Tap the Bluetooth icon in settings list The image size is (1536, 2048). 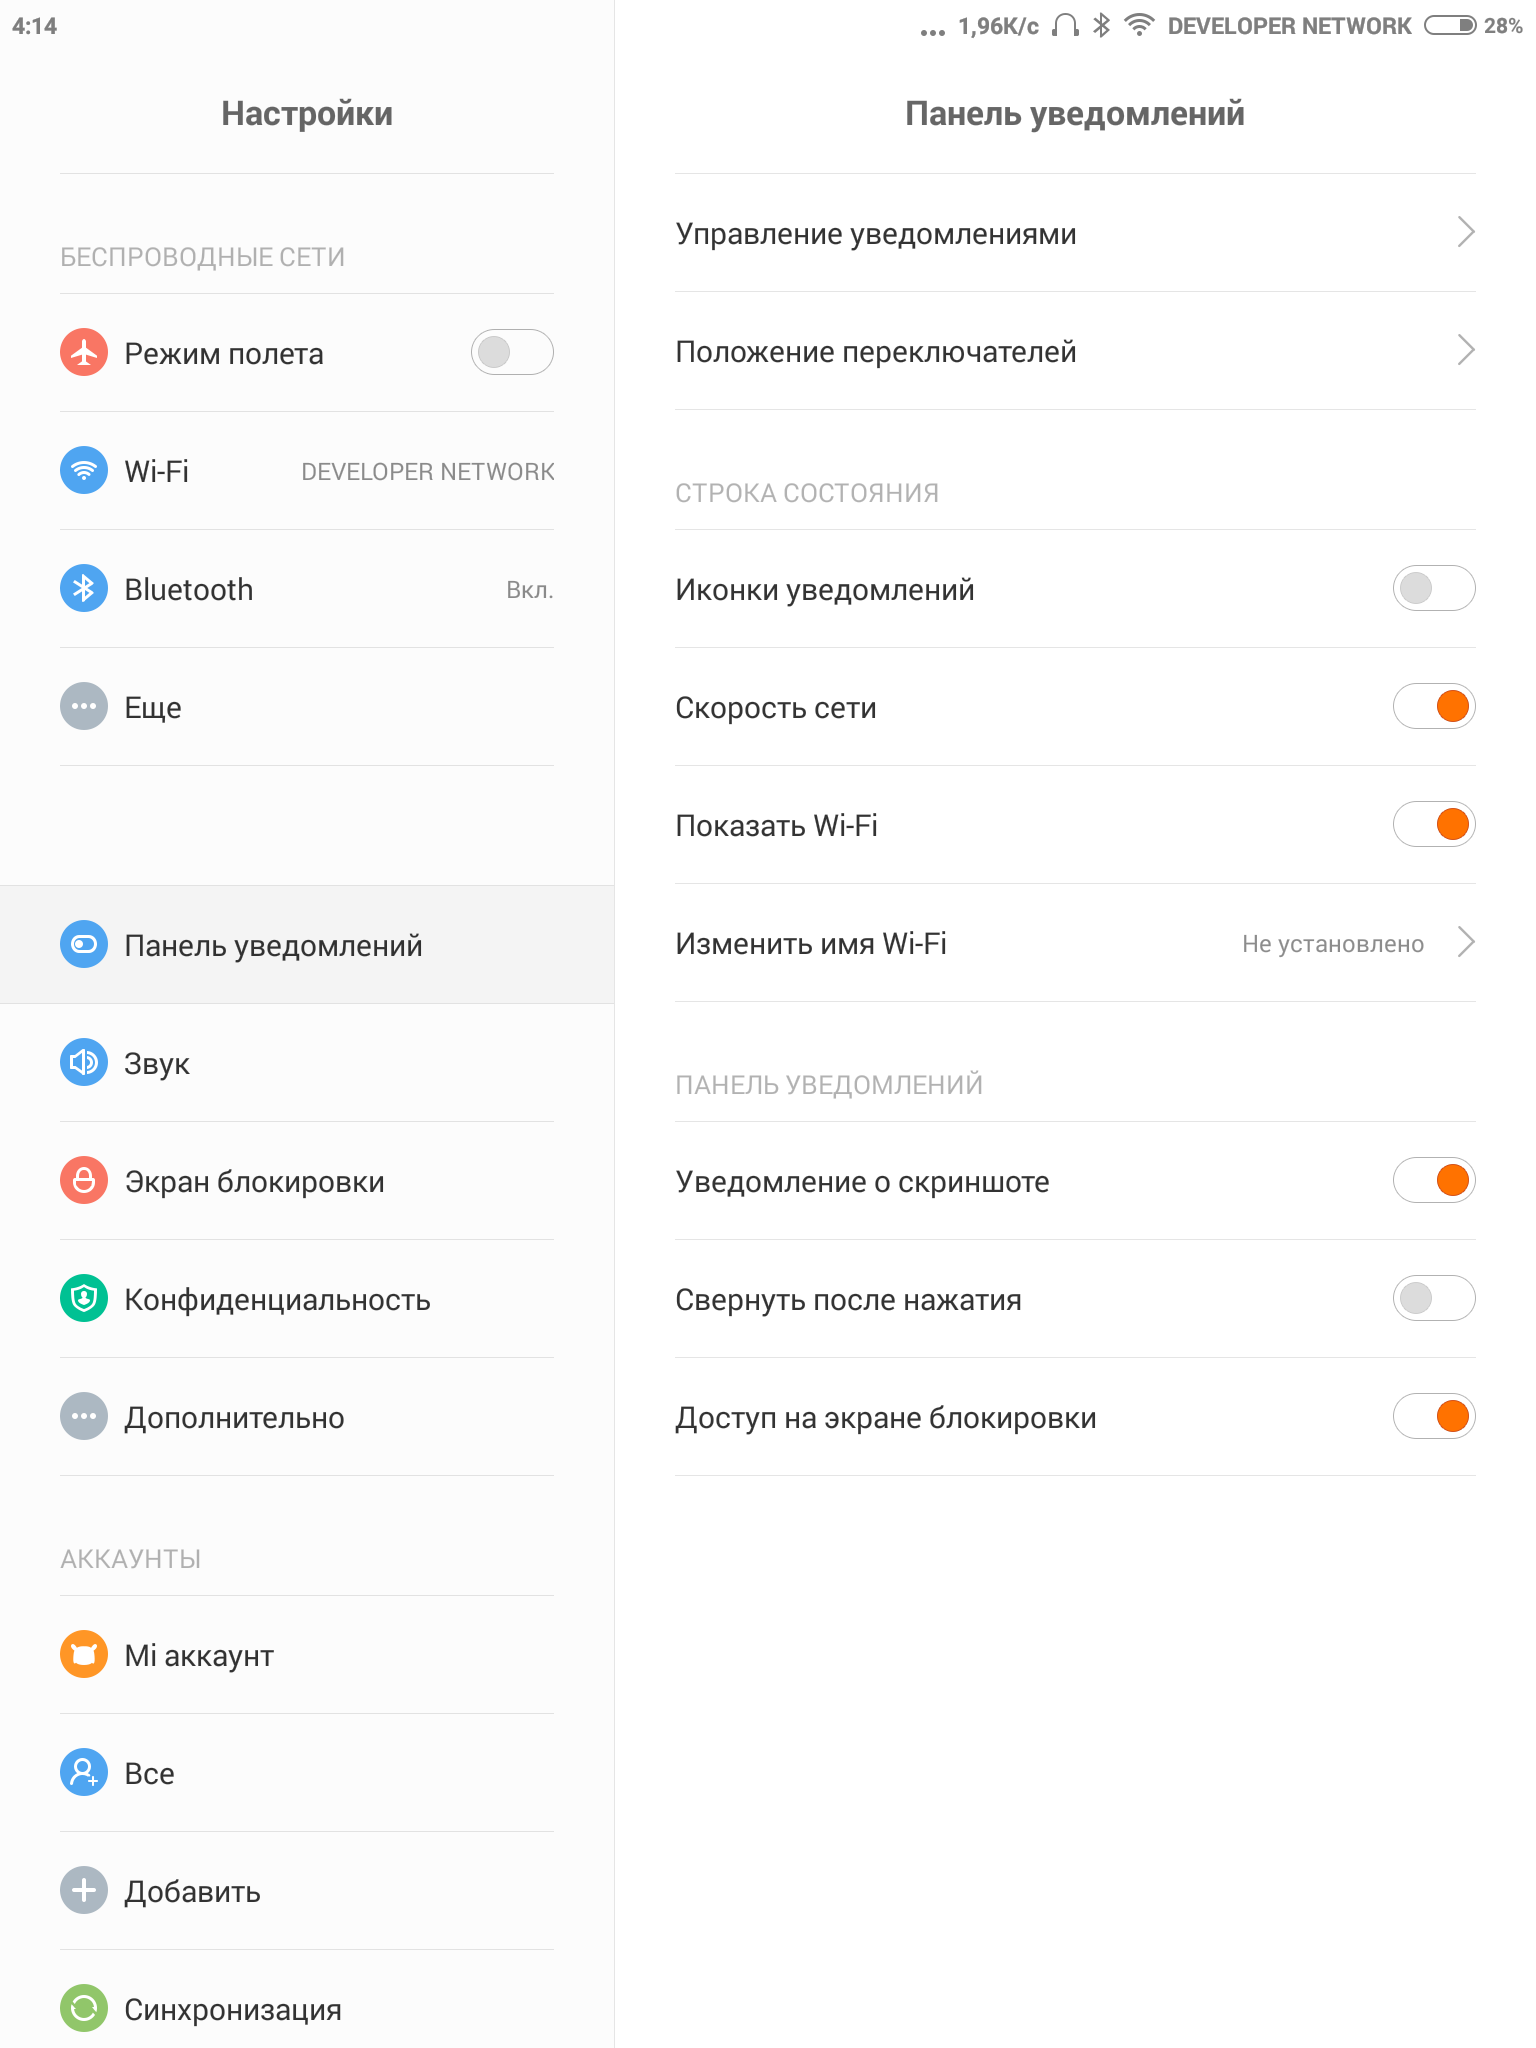pos(84,588)
